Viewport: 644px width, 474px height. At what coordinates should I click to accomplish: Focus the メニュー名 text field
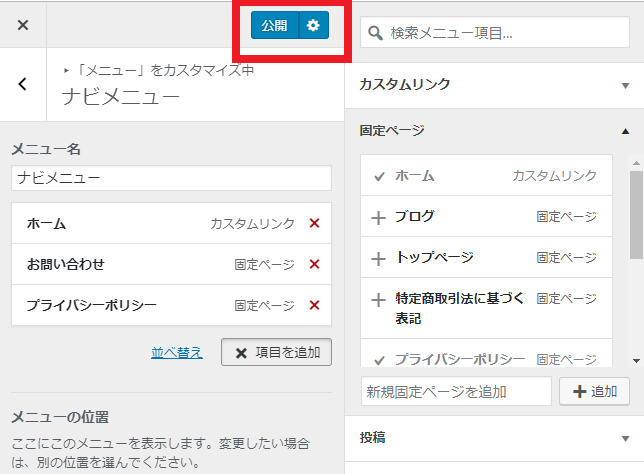[171, 177]
